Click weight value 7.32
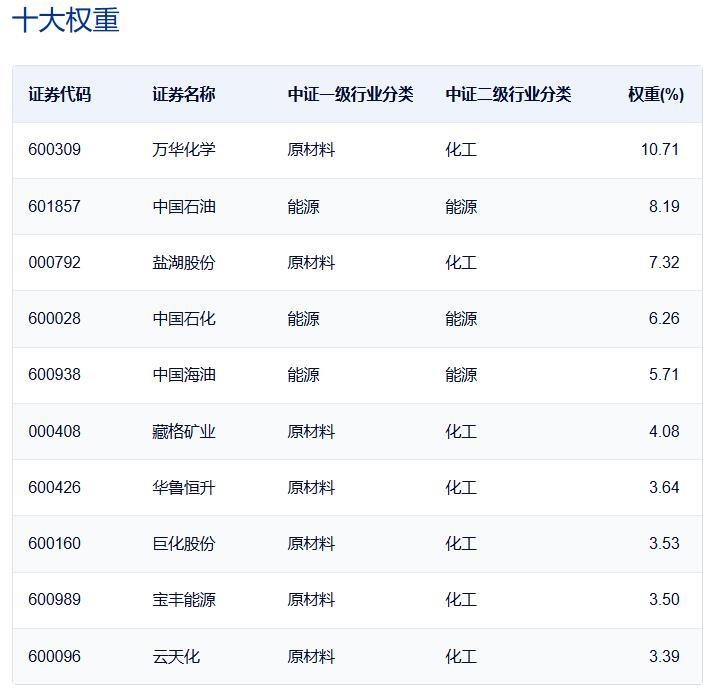The height and width of the screenshot is (692, 720). coord(664,262)
